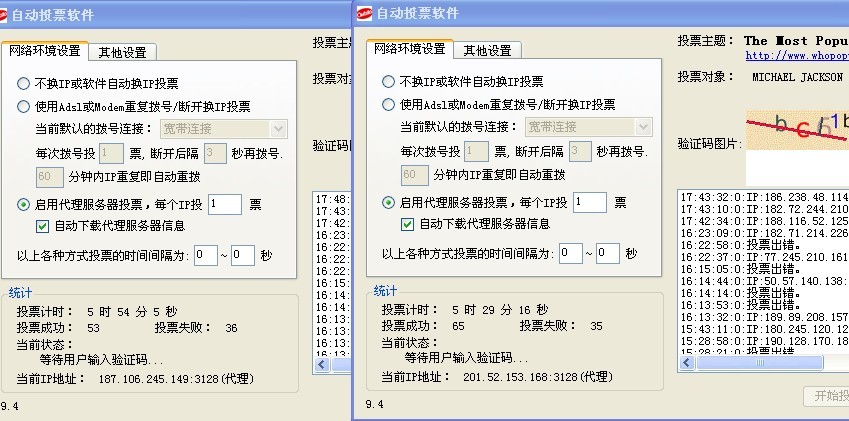Select log entry 17:42:34 IP 188.116.52.125
The width and height of the screenshot is (849, 421).
764,221
